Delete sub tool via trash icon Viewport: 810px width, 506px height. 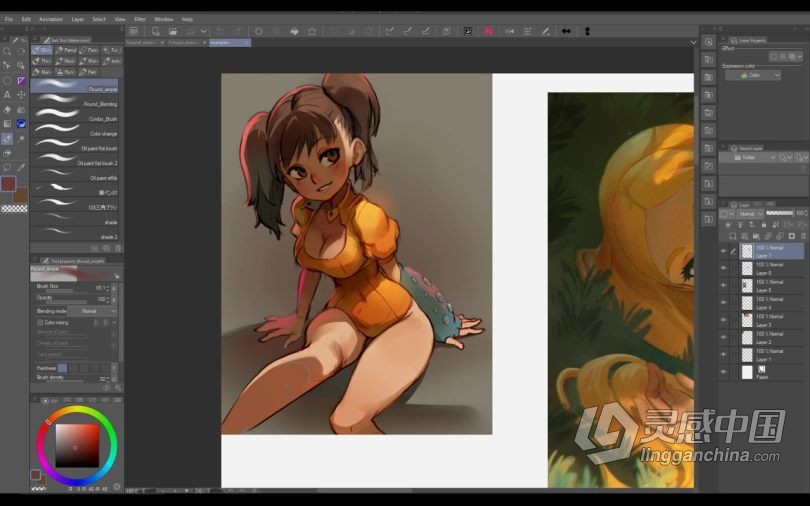(118, 248)
